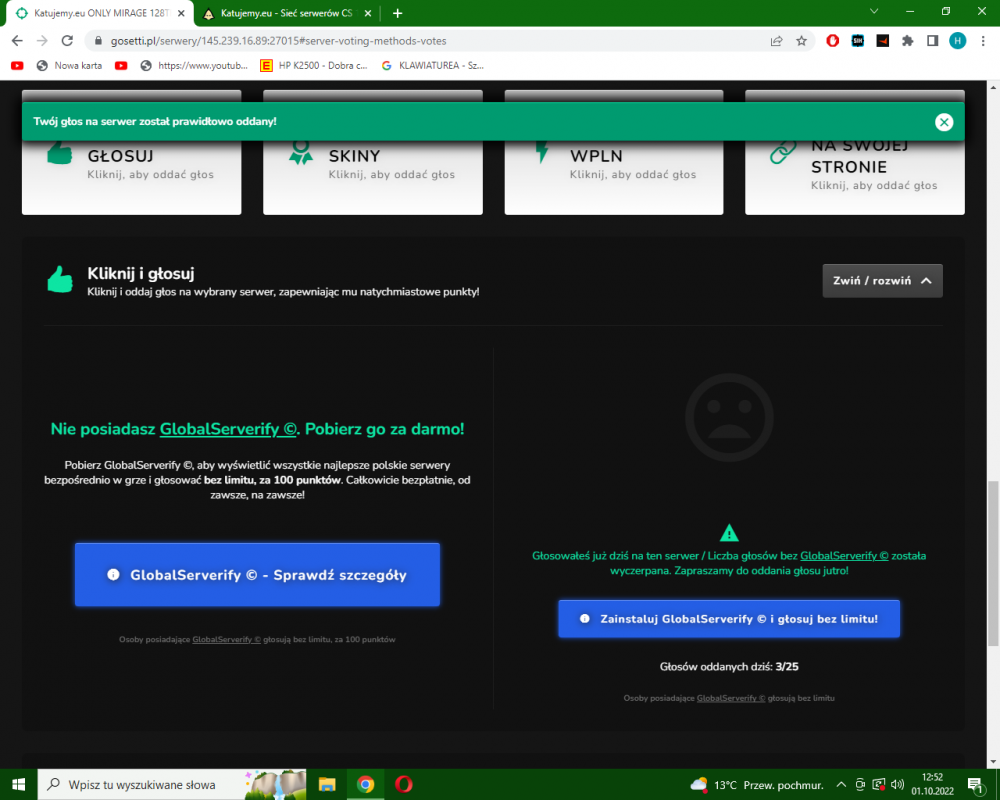The image size is (1000, 800).
Task: Open the Windows Start menu
Action: click(18, 784)
